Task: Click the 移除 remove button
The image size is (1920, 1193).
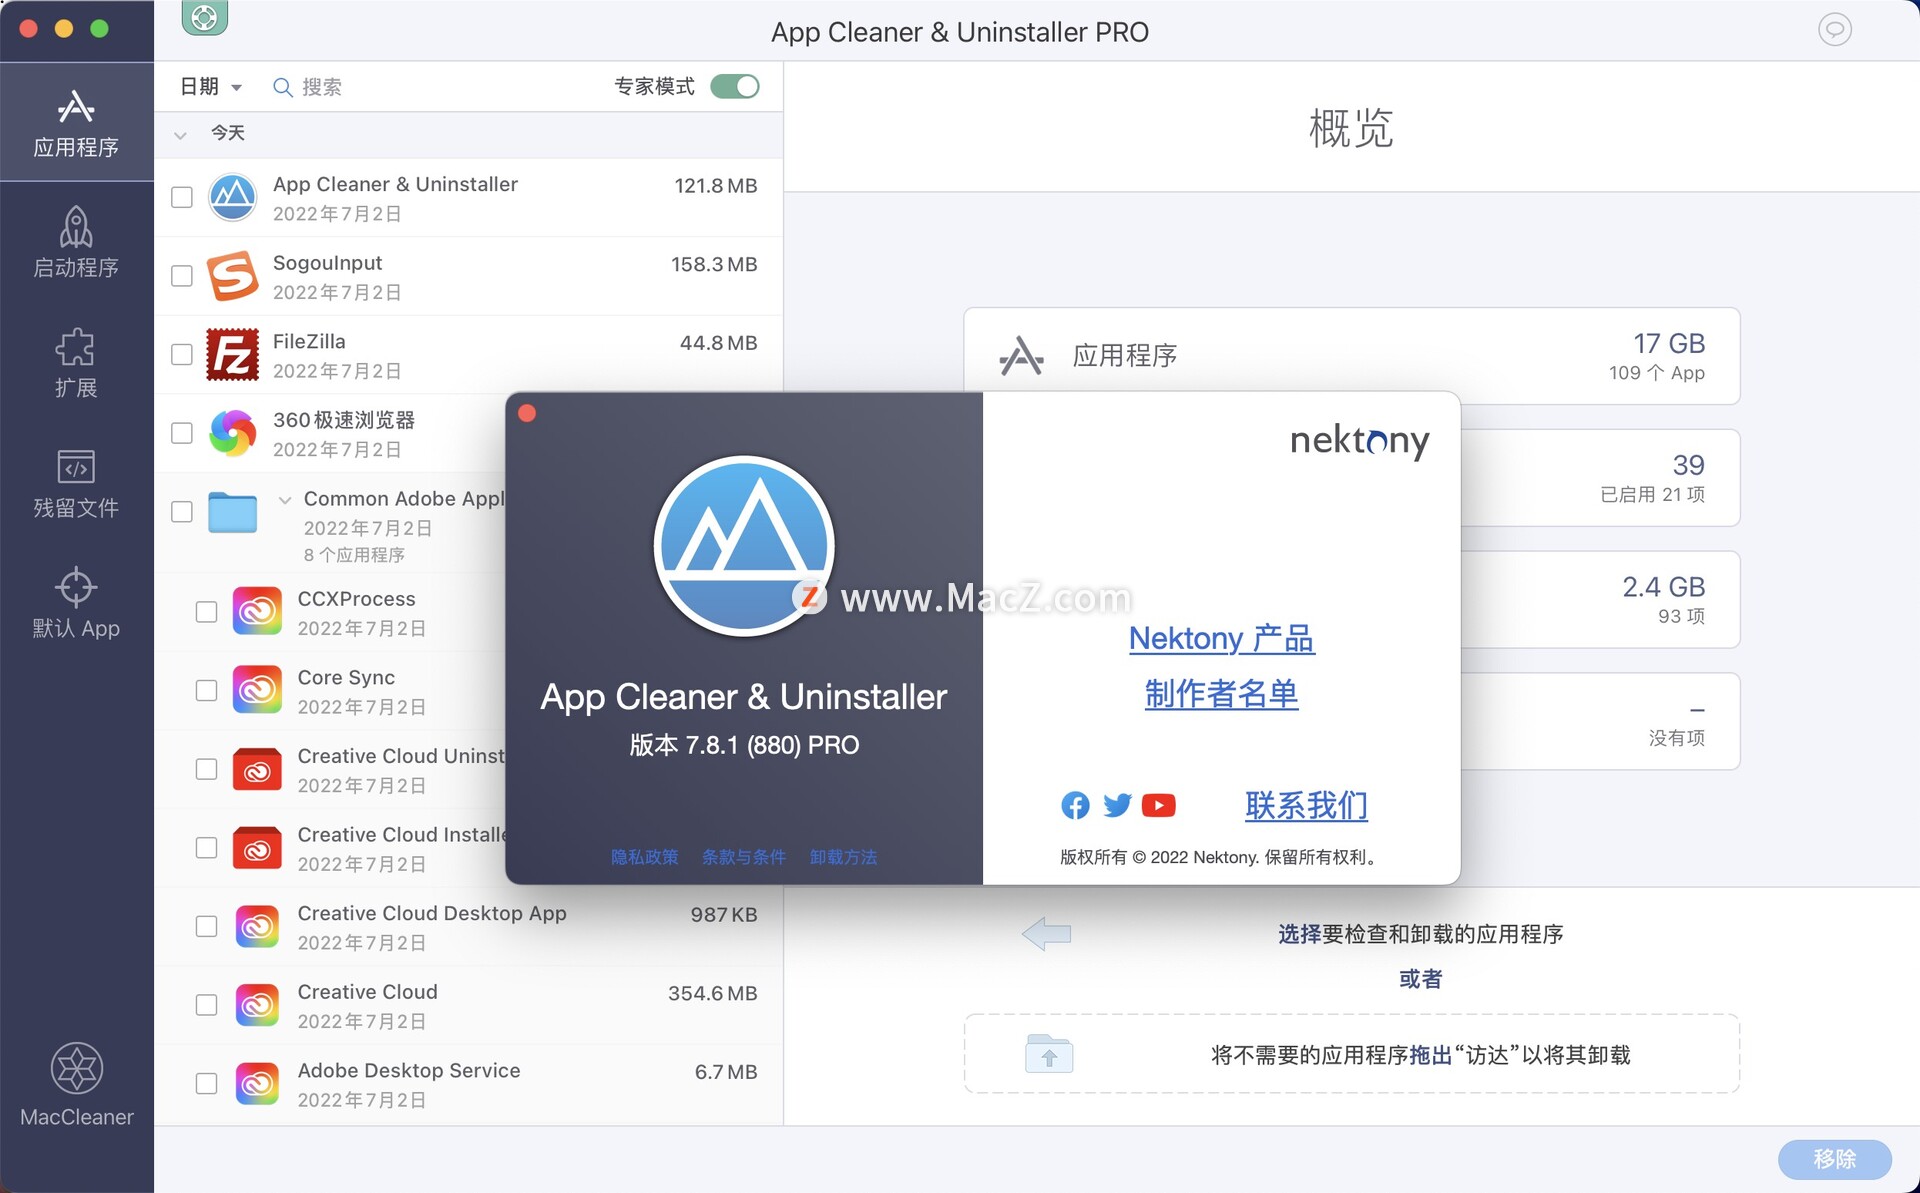Action: pyautogui.click(x=1834, y=1159)
